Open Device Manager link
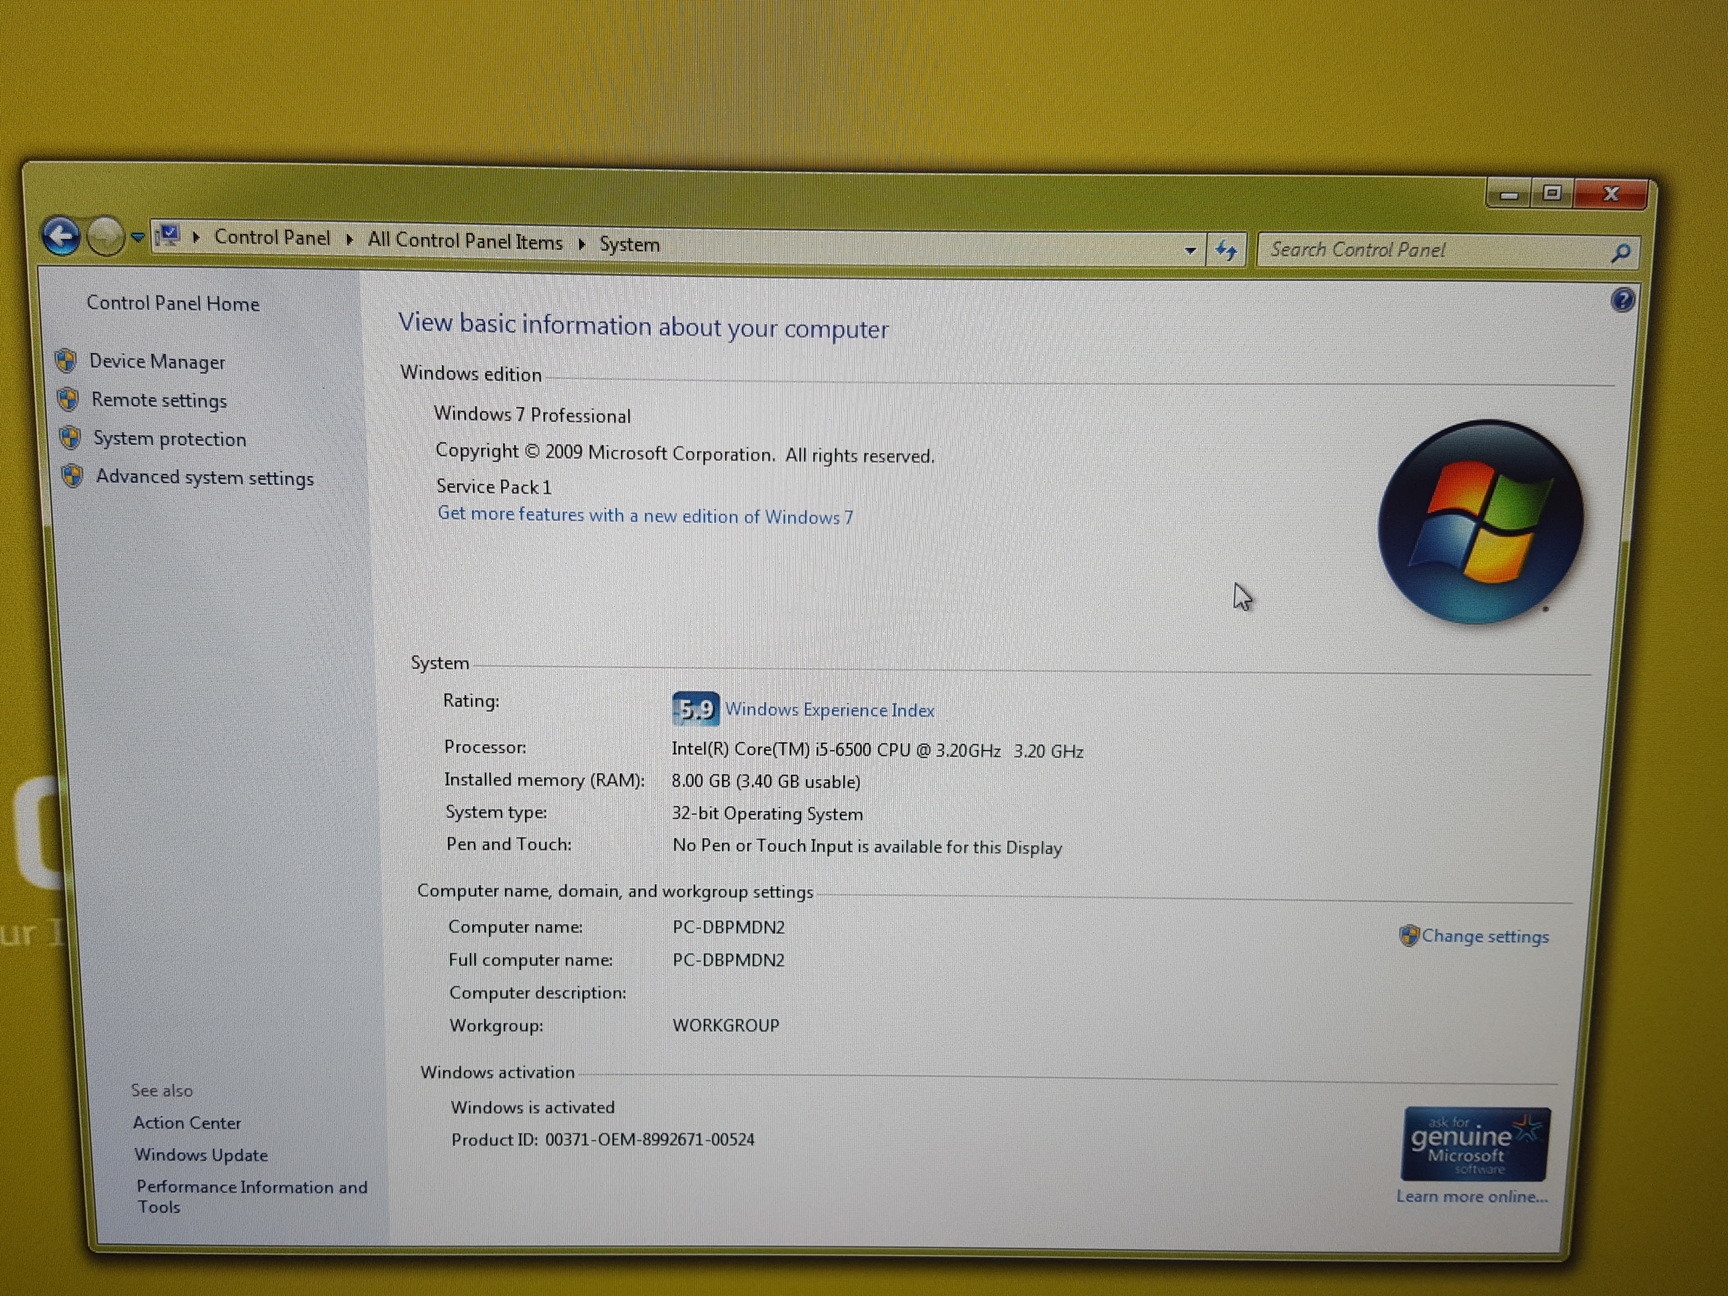This screenshot has width=1728, height=1296. click(x=157, y=362)
